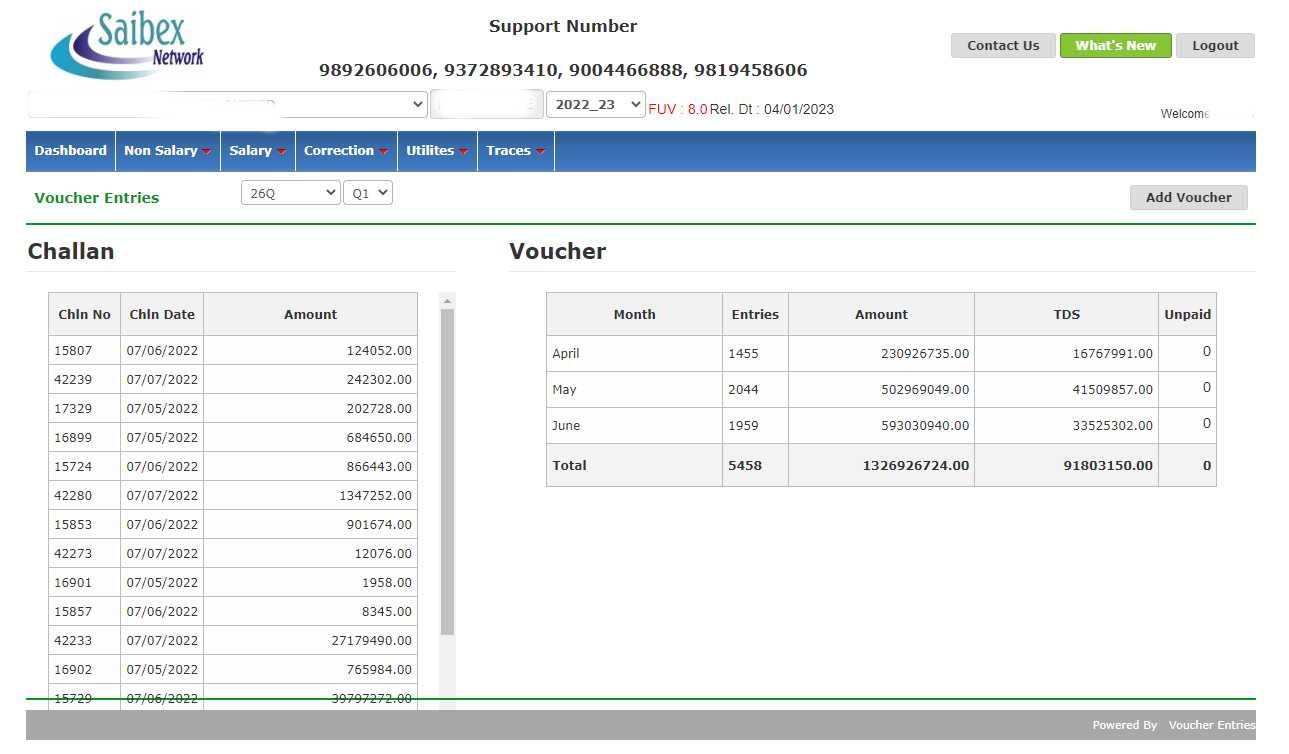This screenshot has width=1289, height=754.
Task: Click the Saibex Network logo
Action: pyautogui.click(x=125, y=42)
